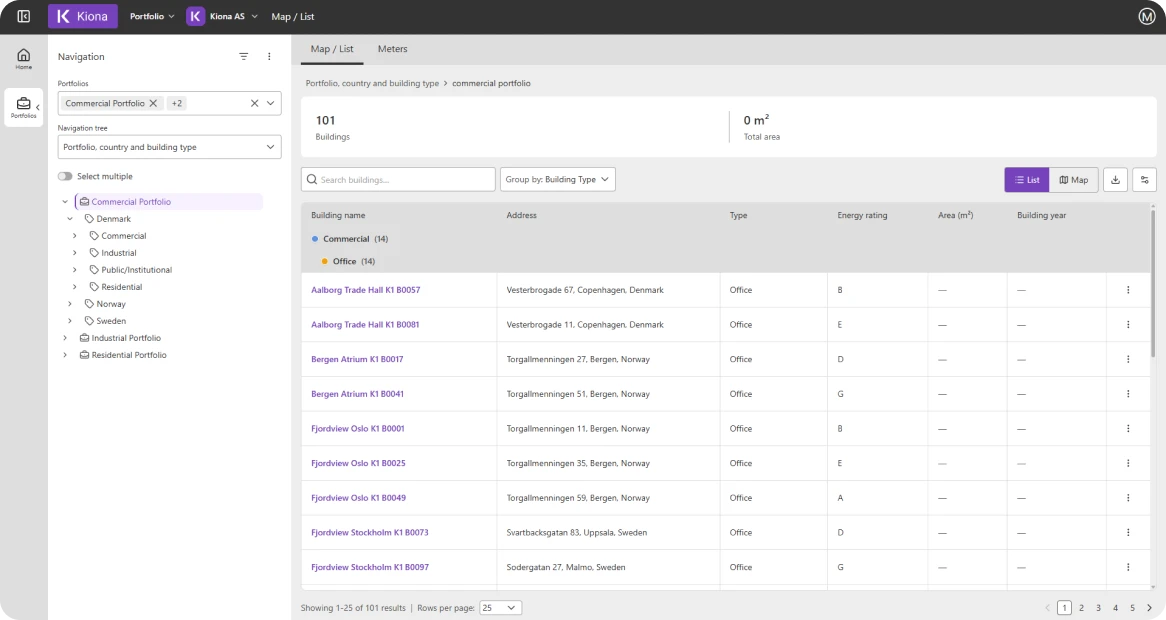Image resolution: width=1166 pixels, height=620 pixels.
Task: Open Group by: Building Type dropdown
Action: click(558, 179)
